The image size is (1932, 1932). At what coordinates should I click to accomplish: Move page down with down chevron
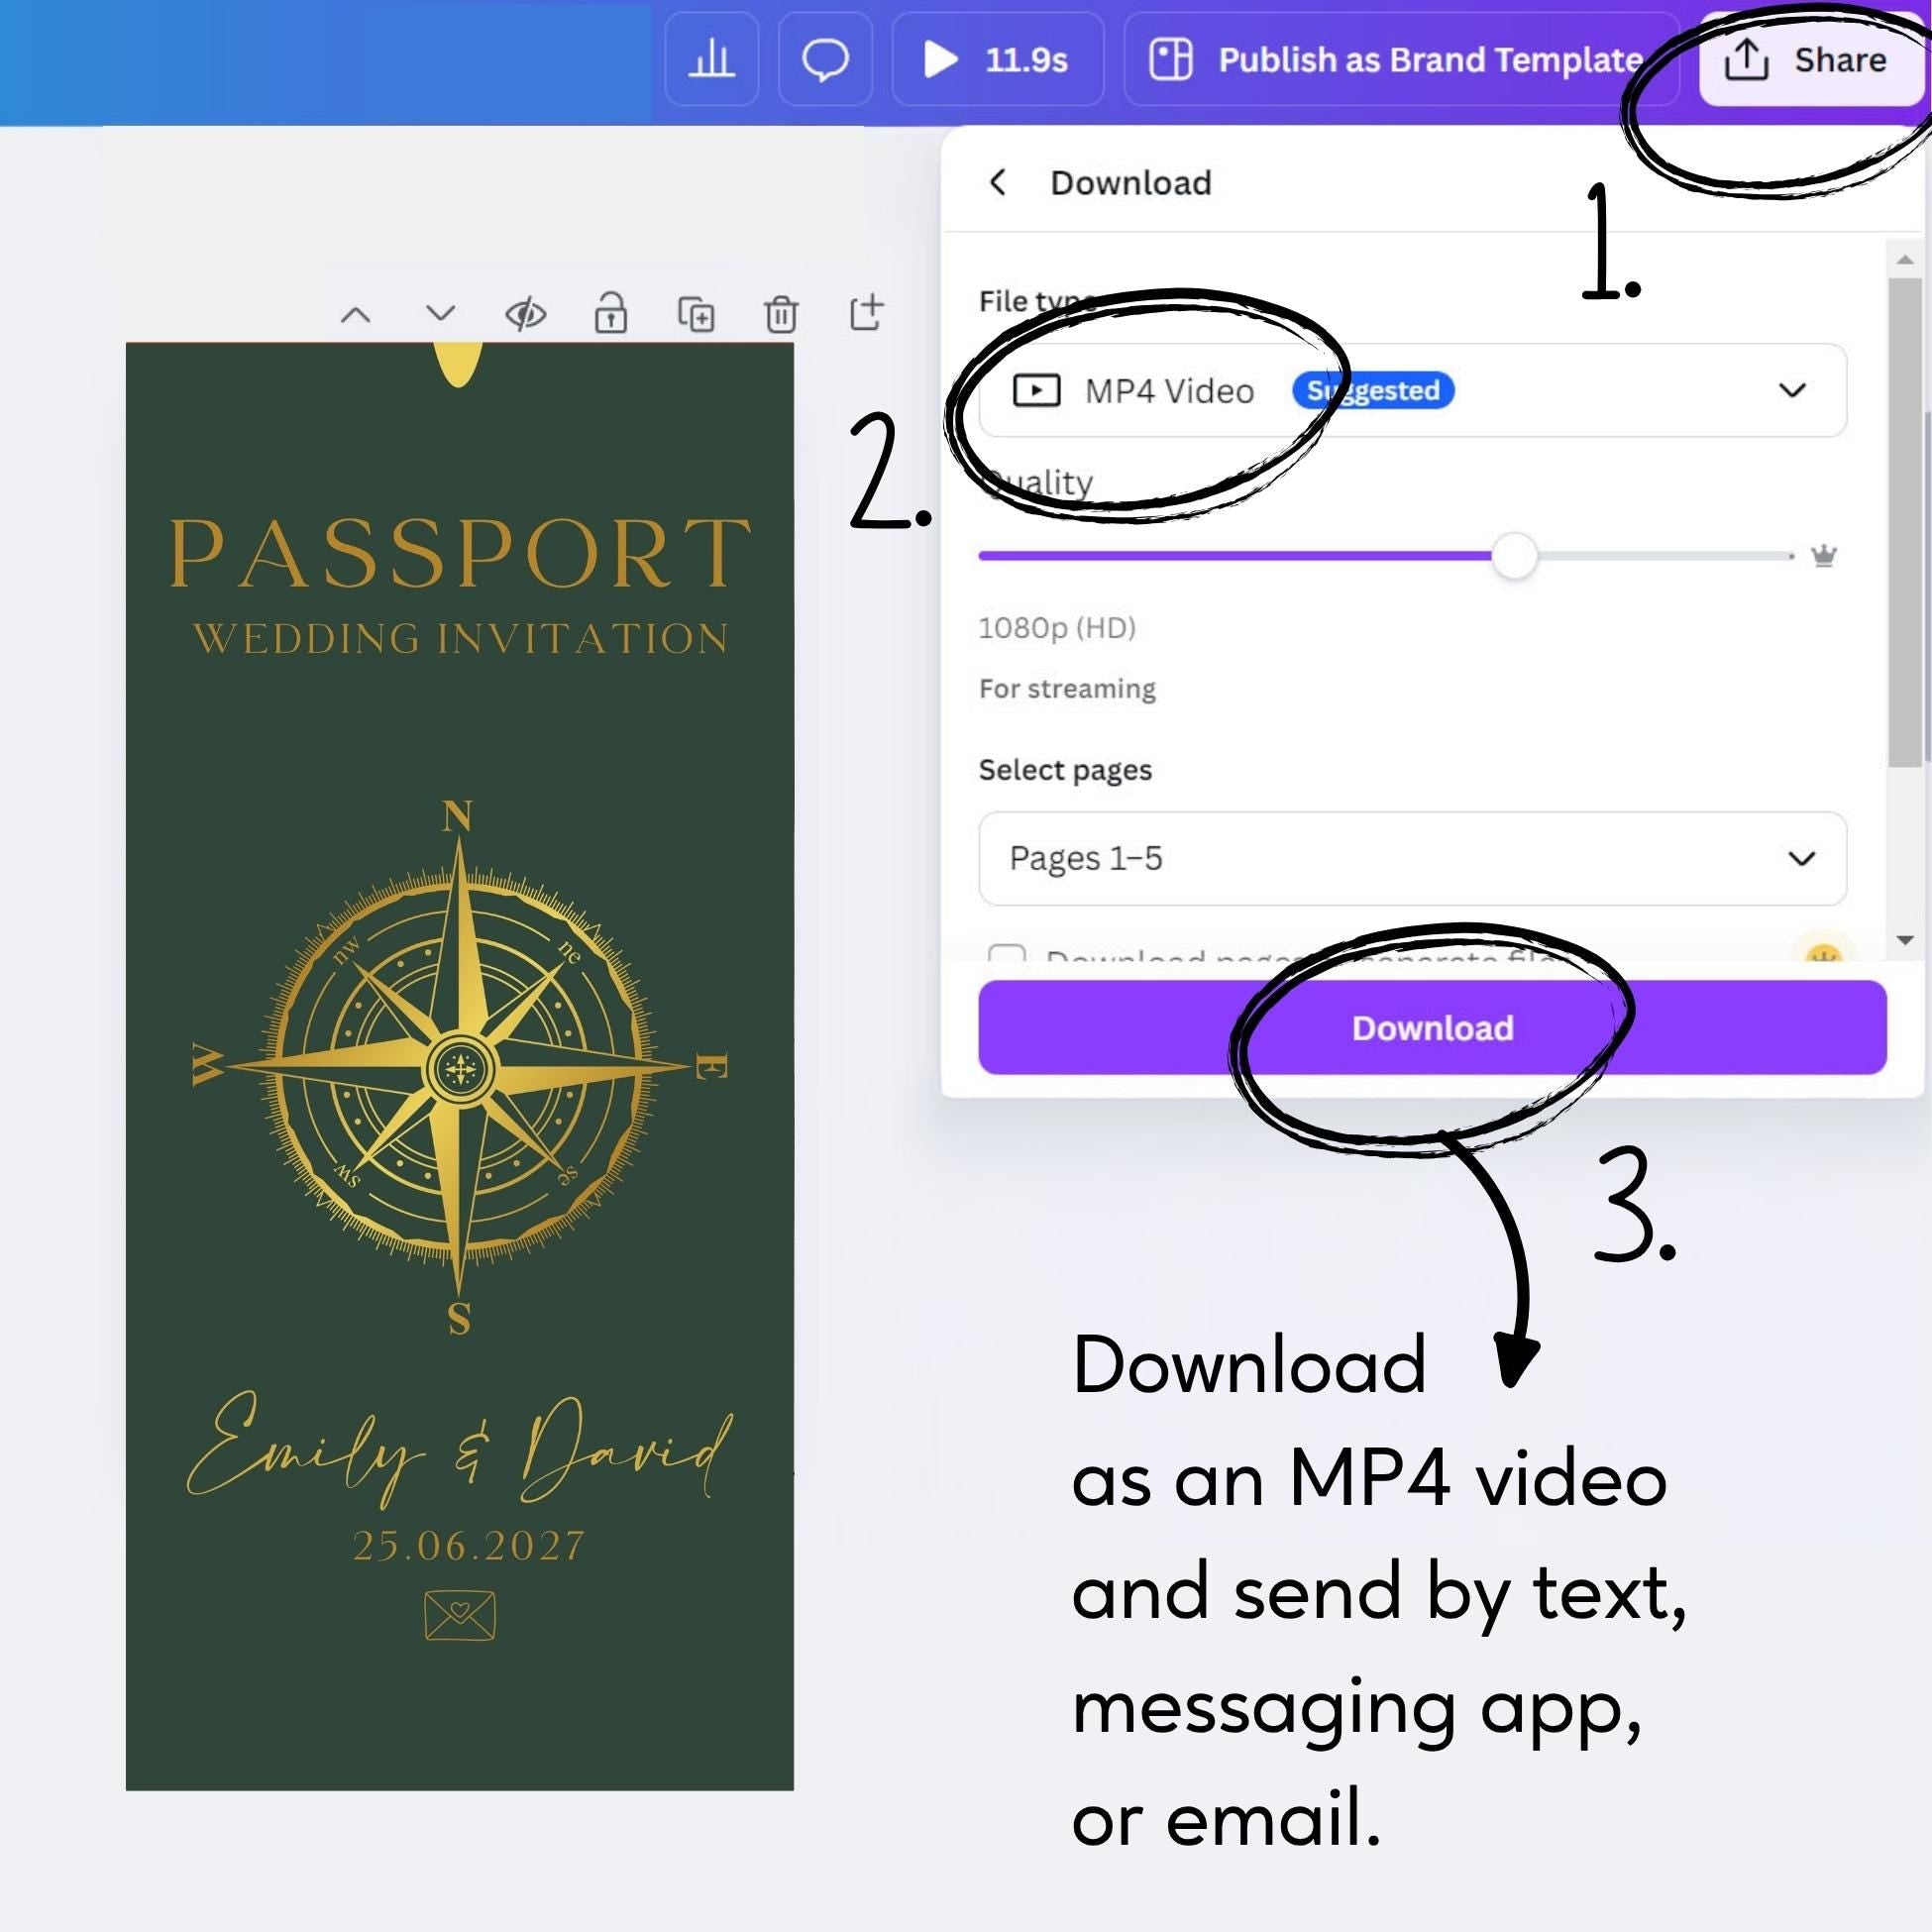tap(440, 313)
